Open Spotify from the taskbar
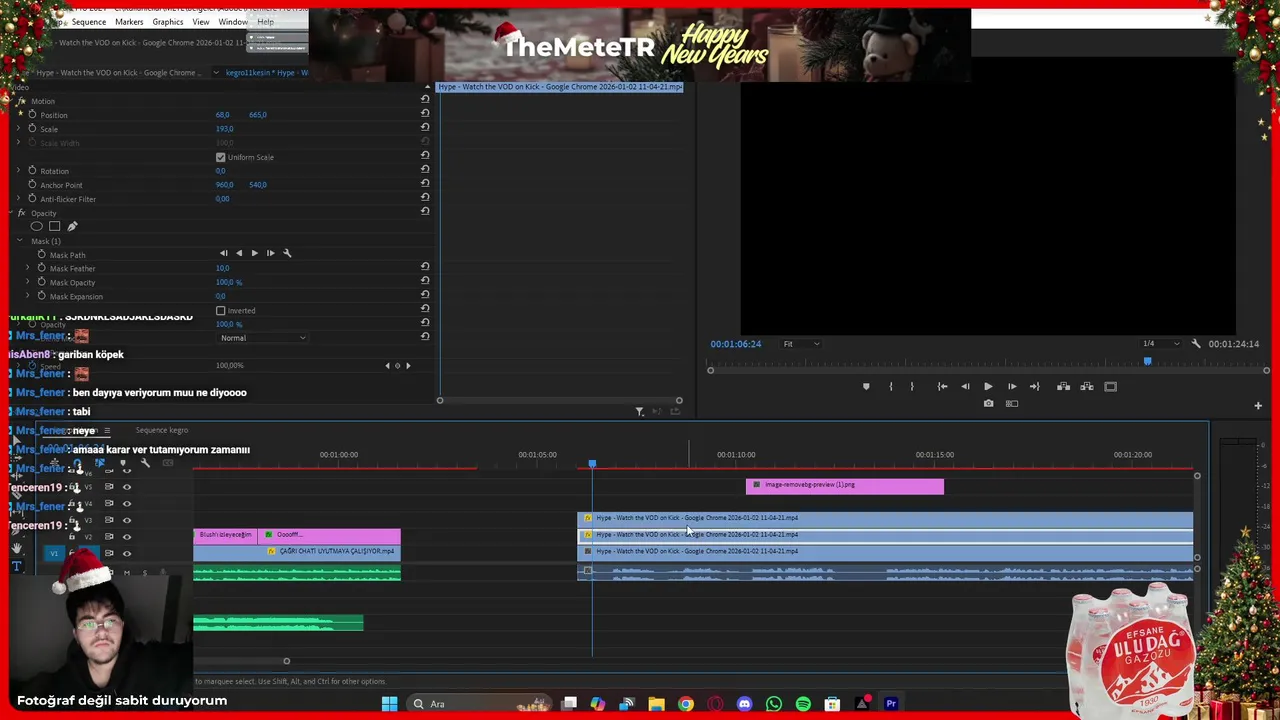The image size is (1280, 720). click(803, 704)
